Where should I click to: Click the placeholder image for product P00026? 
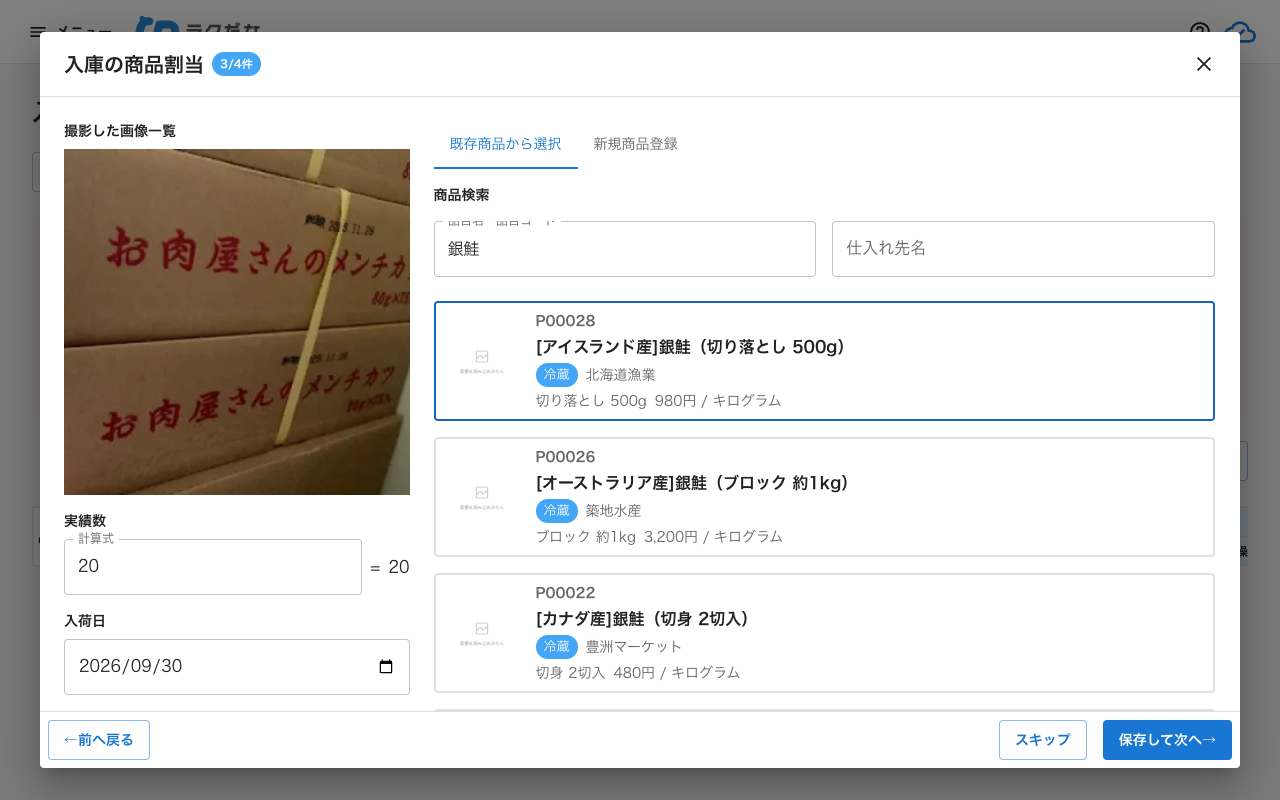[x=482, y=497]
